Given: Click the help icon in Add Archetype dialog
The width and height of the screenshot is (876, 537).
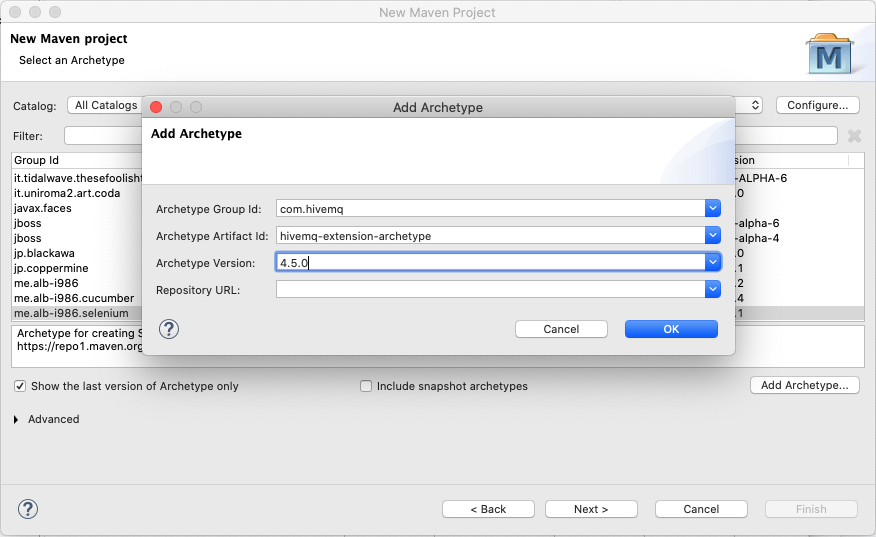Looking at the screenshot, I should tap(169, 329).
